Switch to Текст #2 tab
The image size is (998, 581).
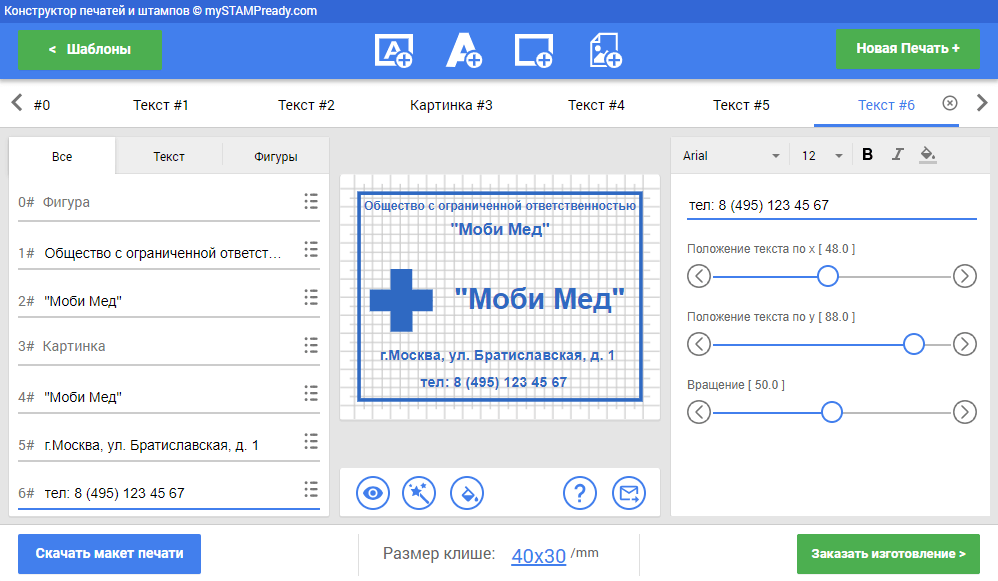[306, 105]
